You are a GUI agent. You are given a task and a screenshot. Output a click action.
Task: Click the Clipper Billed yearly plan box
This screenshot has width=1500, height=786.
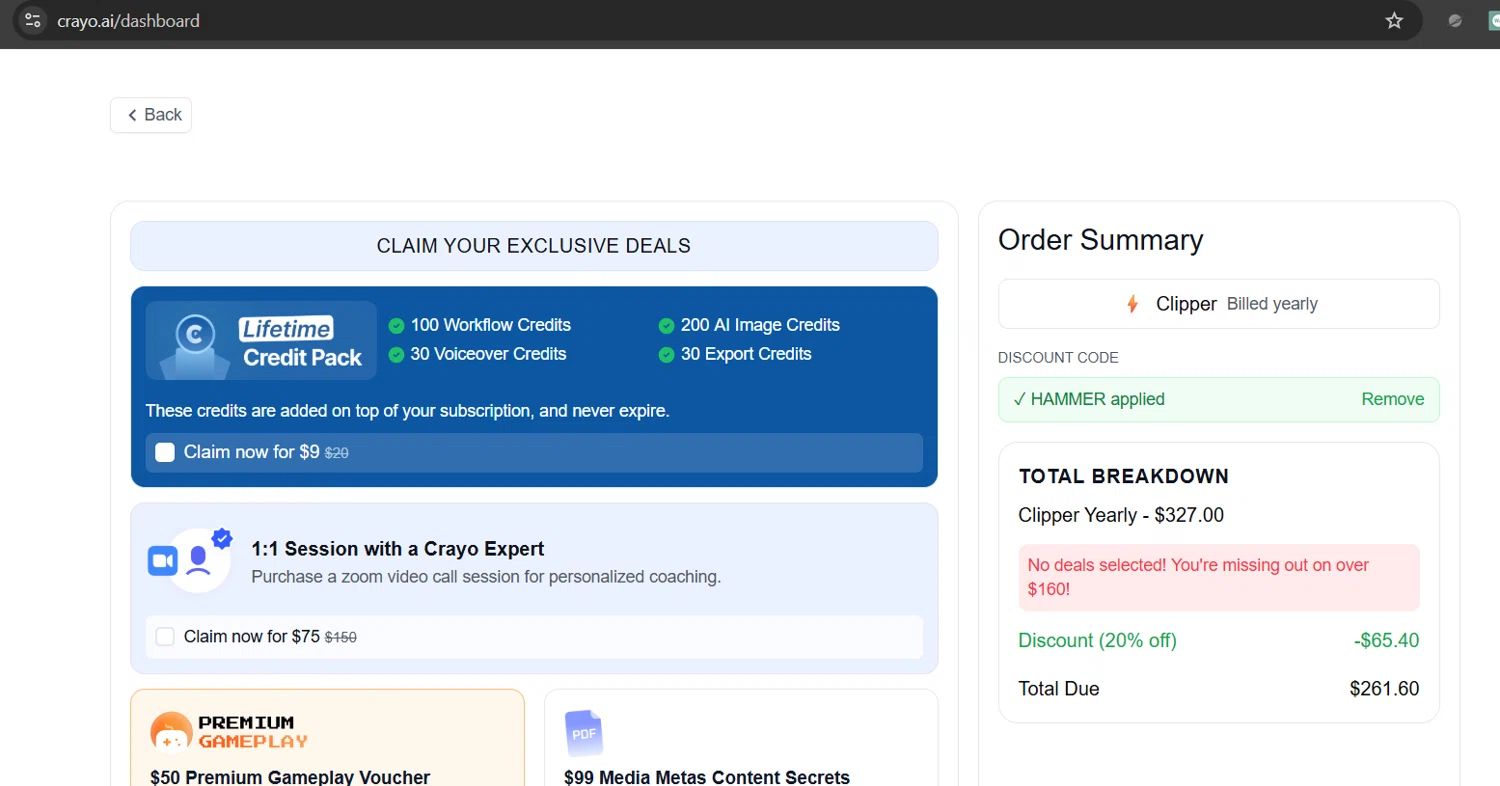click(1219, 304)
